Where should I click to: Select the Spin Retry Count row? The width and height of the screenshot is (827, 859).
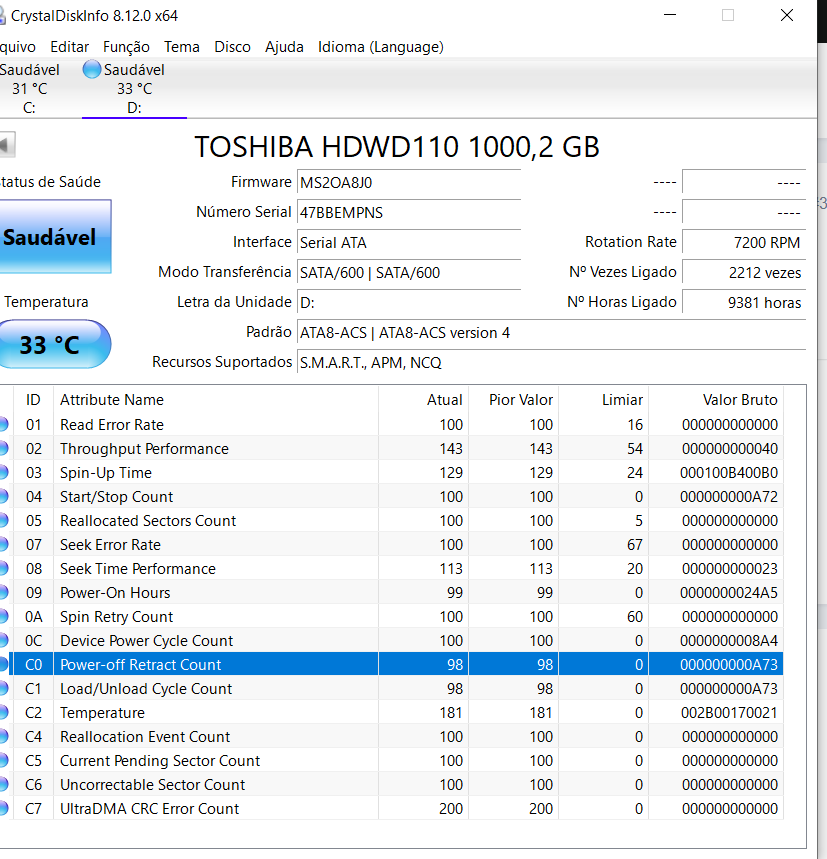[x=392, y=617]
